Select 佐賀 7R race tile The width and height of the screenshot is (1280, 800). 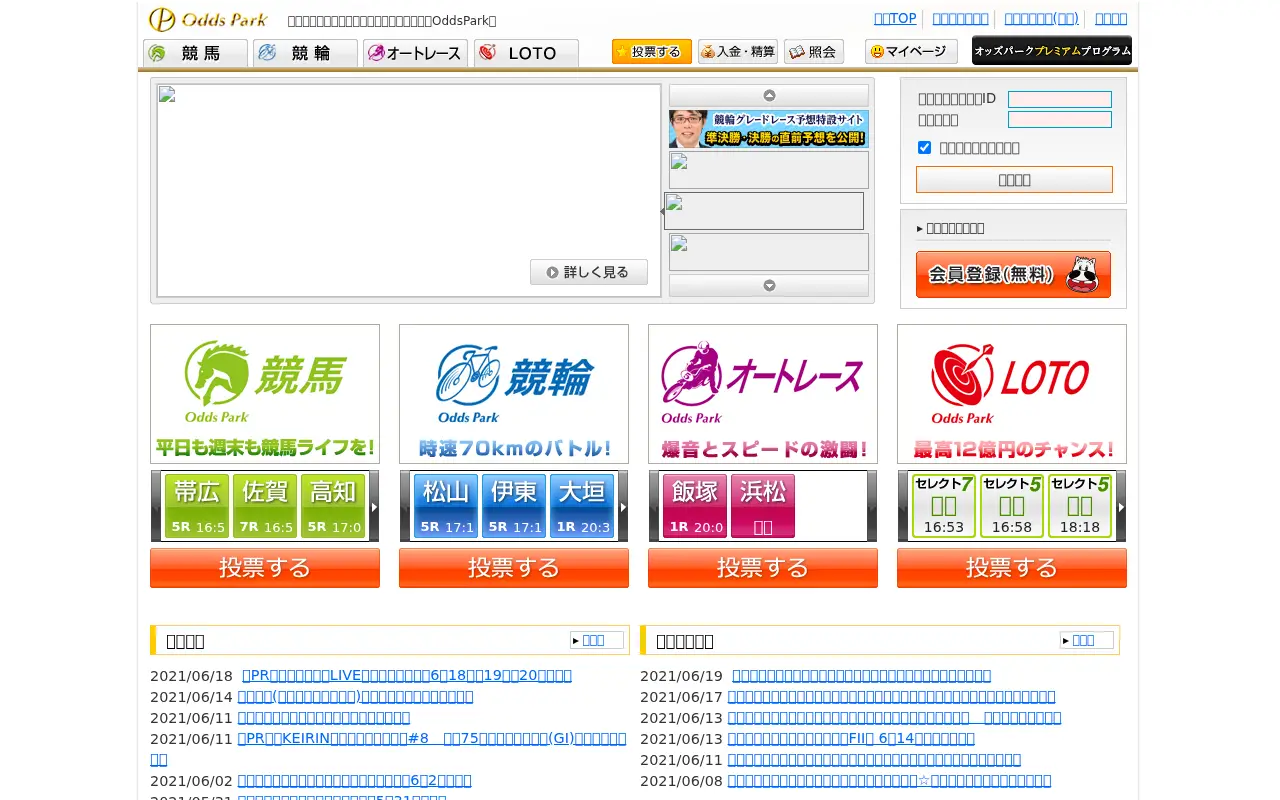(x=265, y=506)
